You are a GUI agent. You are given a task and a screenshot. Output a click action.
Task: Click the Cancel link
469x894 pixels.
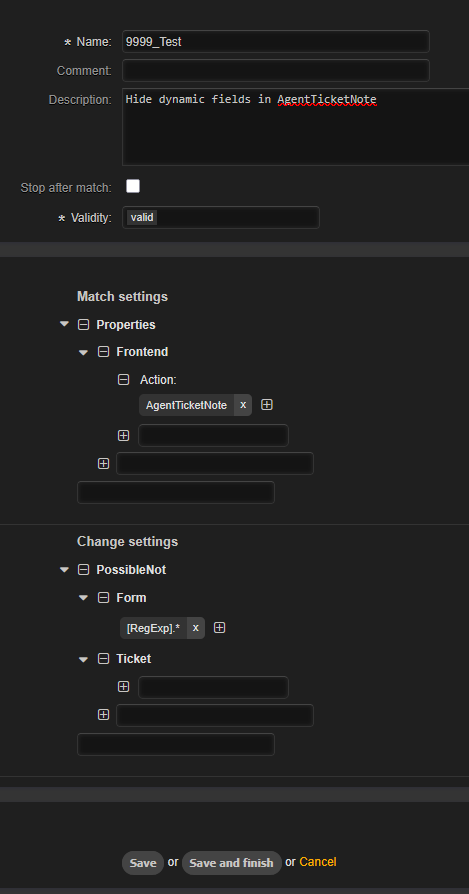click(x=318, y=862)
